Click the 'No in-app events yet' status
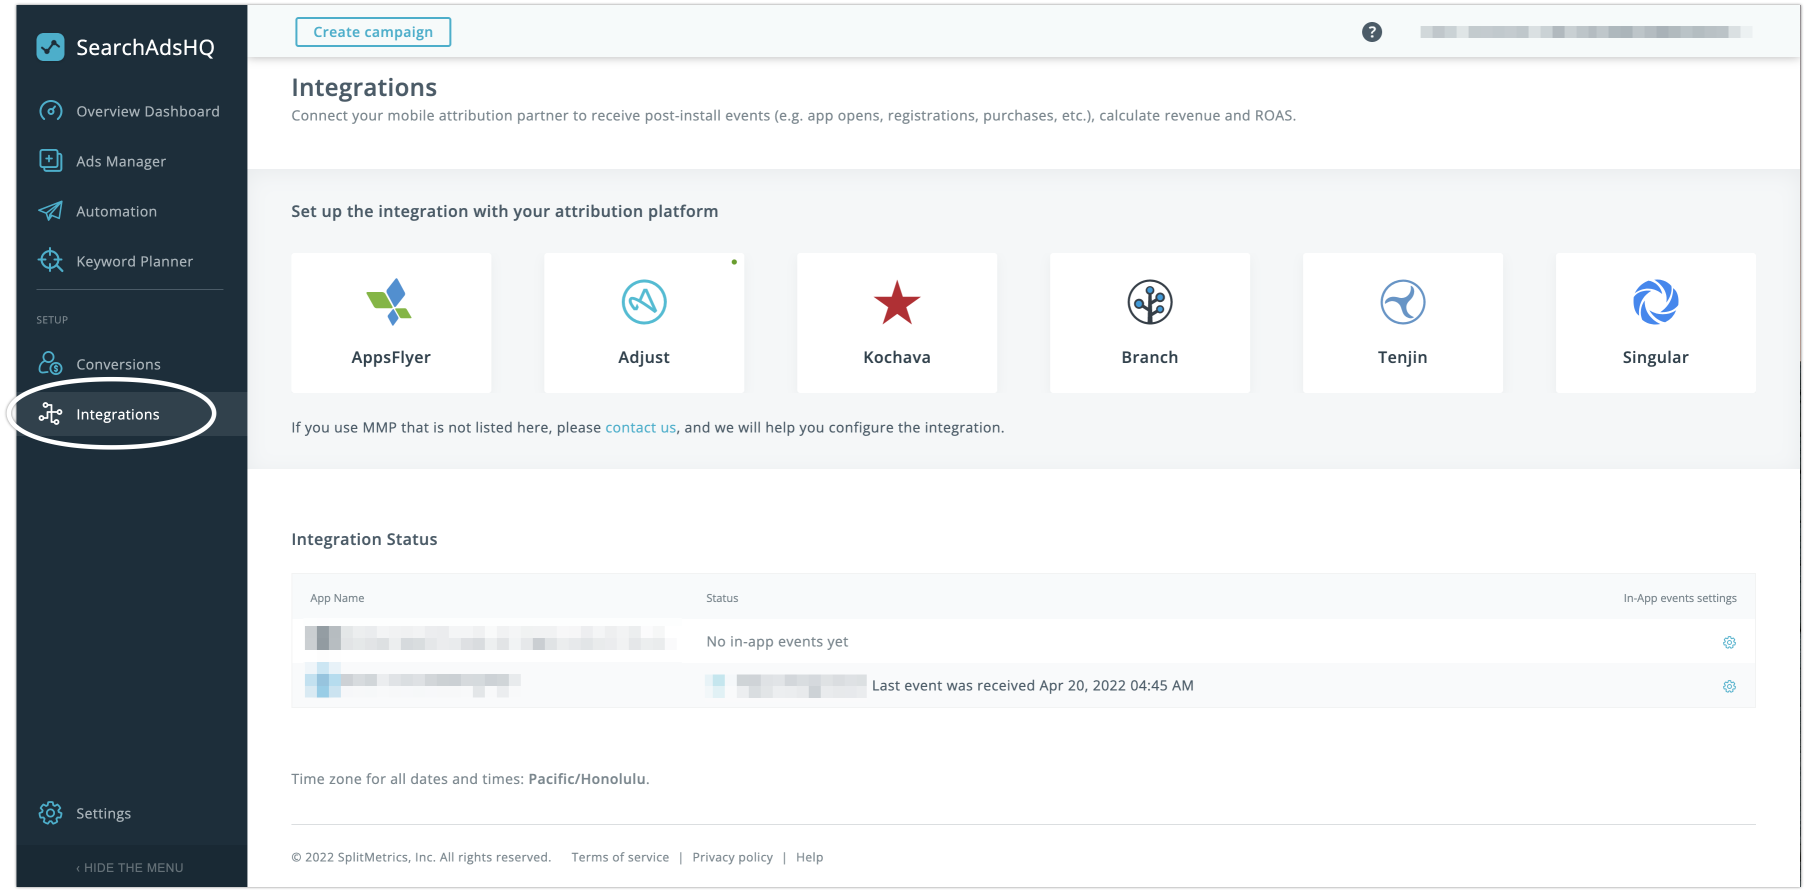The height and width of the screenshot is (892, 1806). coord(777,641)
